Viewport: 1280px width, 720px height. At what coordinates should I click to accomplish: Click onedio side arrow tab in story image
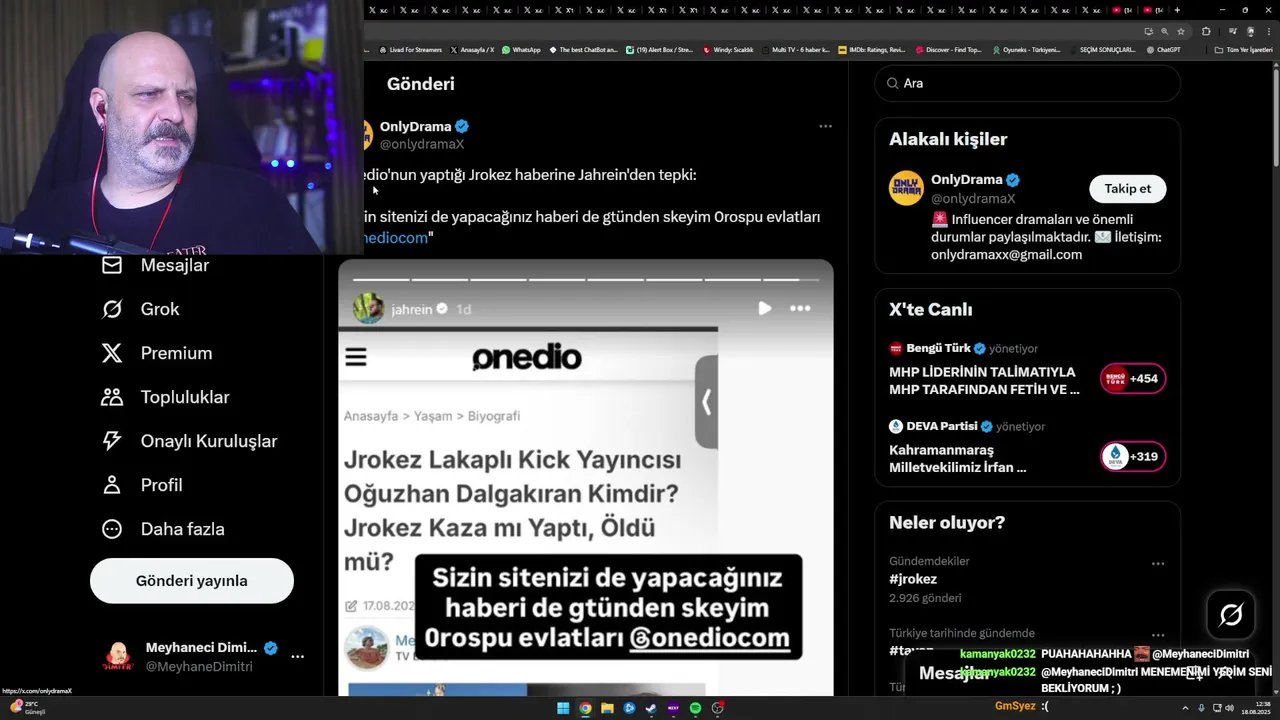coord(706,402)
